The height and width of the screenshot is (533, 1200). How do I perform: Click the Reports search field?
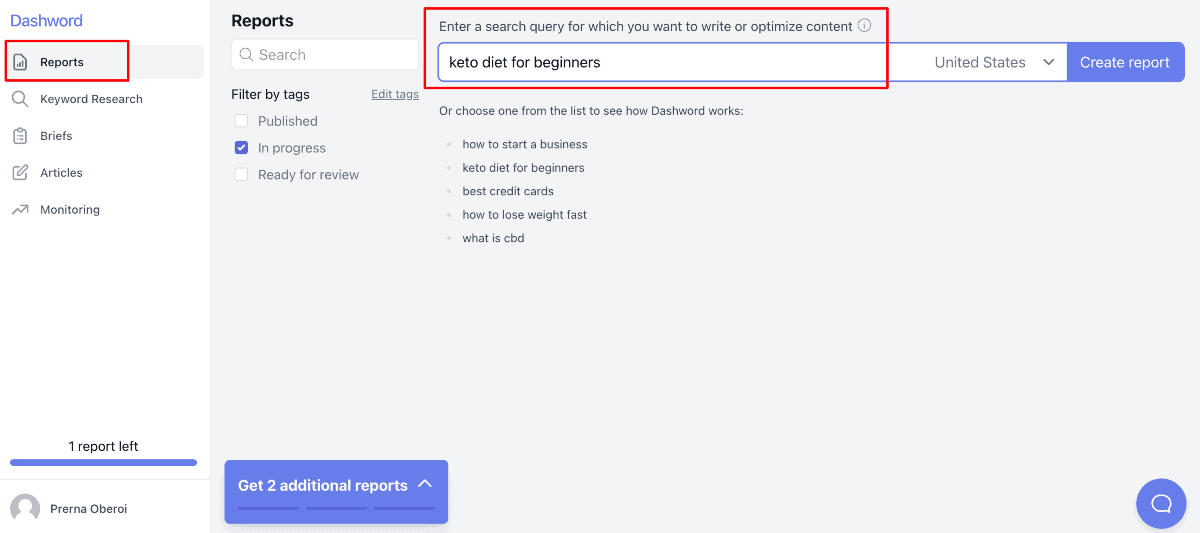[x=325, y=55]
